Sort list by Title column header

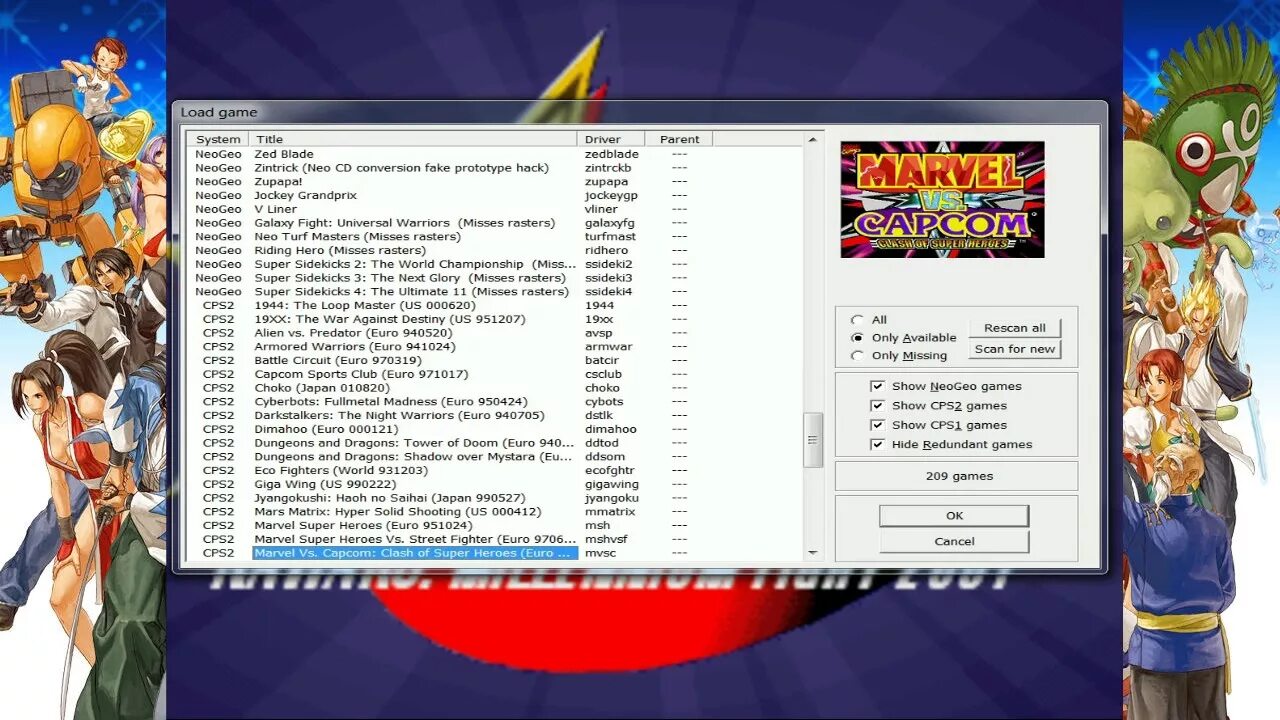tap(412, 139)
